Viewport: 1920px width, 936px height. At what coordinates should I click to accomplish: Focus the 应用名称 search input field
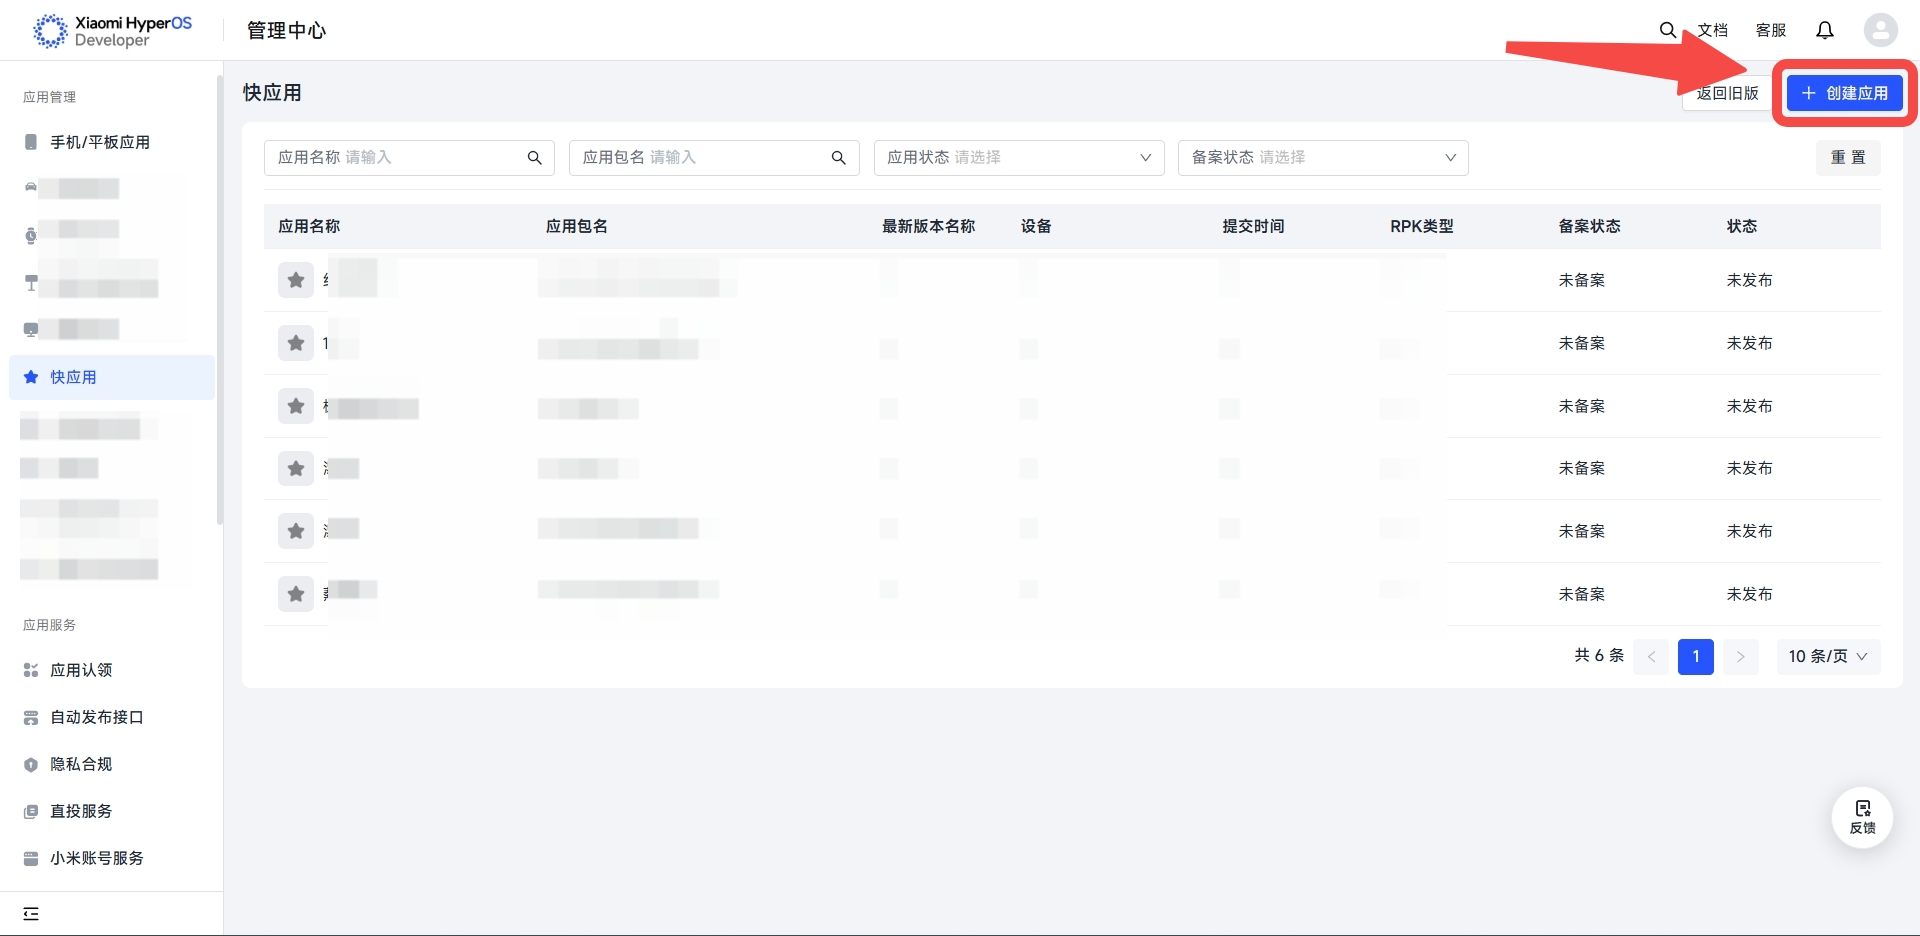click(430, 158)
